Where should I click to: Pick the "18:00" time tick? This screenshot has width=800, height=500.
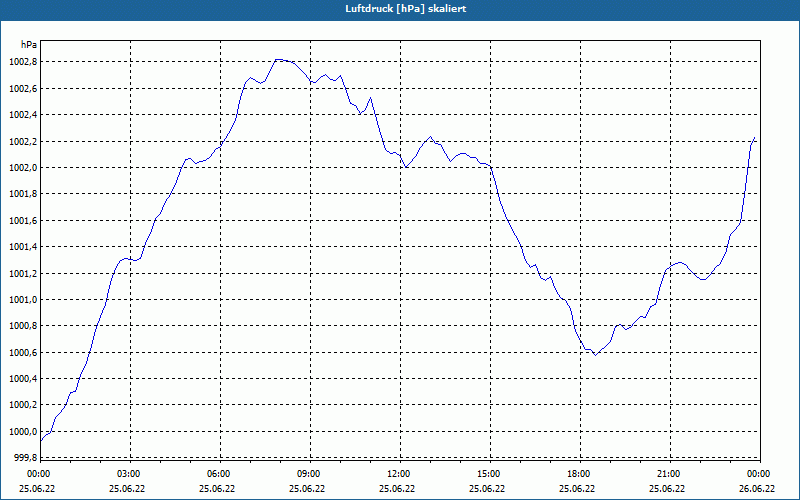coord(578,474)
